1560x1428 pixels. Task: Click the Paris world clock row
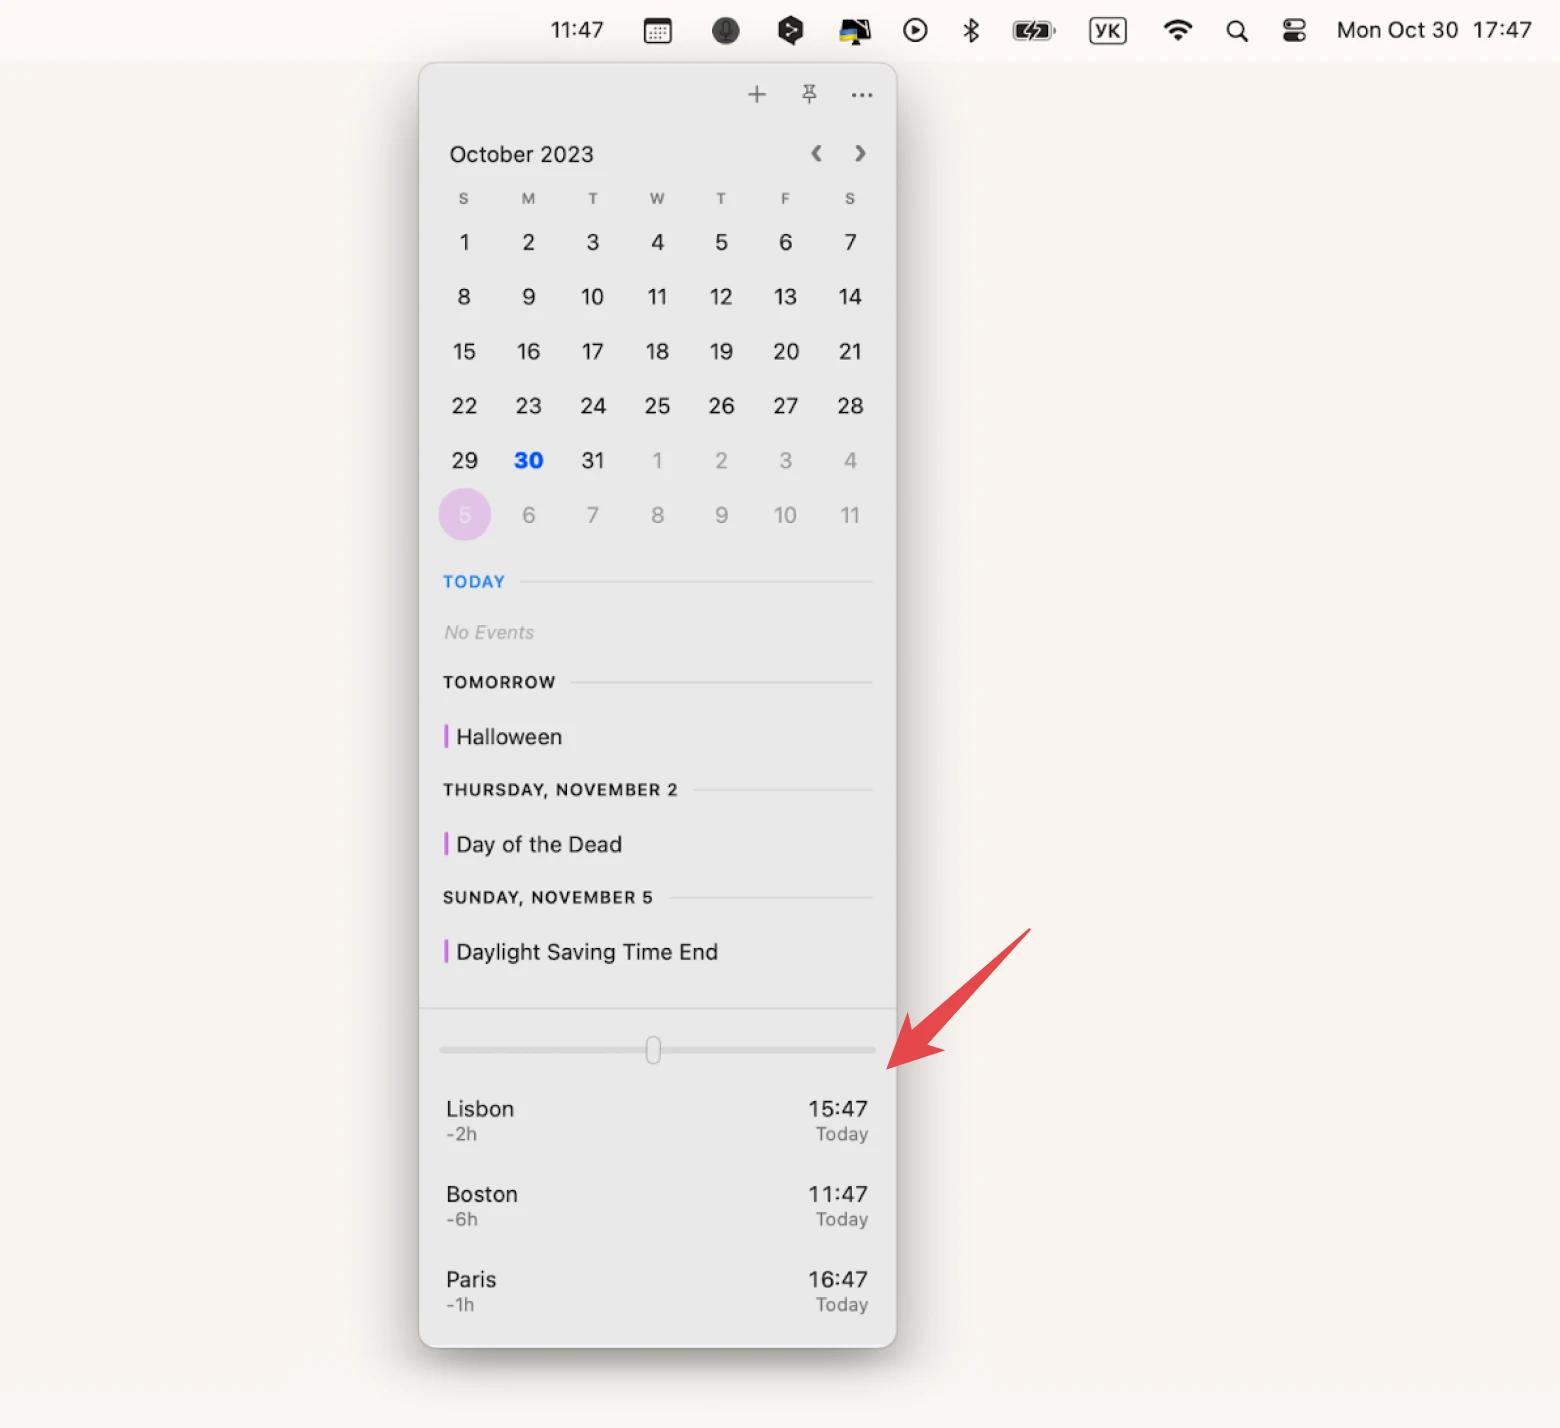pyautogui.click(x=657, y=1290)
